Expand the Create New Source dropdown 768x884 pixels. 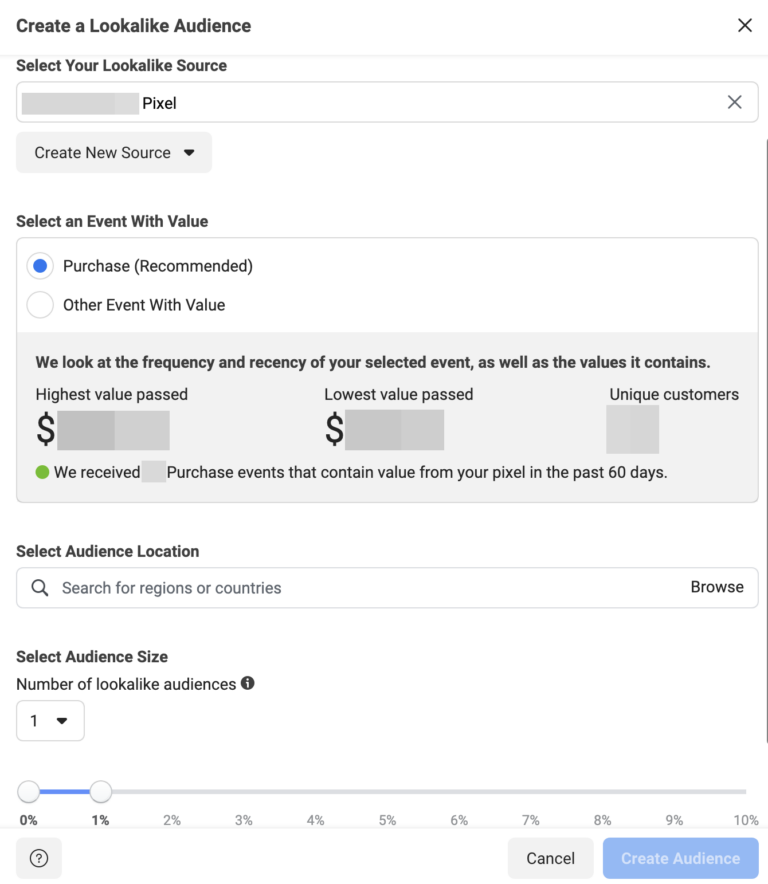113,152
